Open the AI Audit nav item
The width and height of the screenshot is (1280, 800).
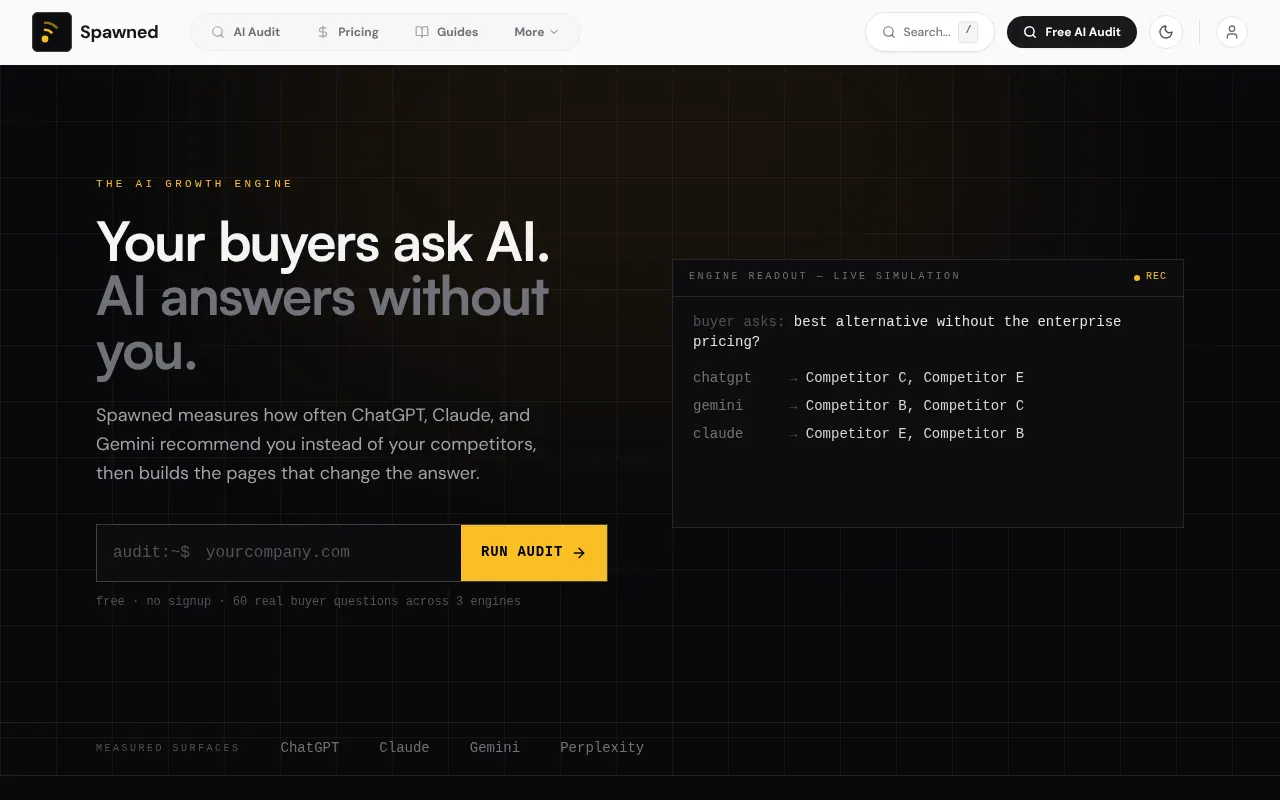(246, 32)
